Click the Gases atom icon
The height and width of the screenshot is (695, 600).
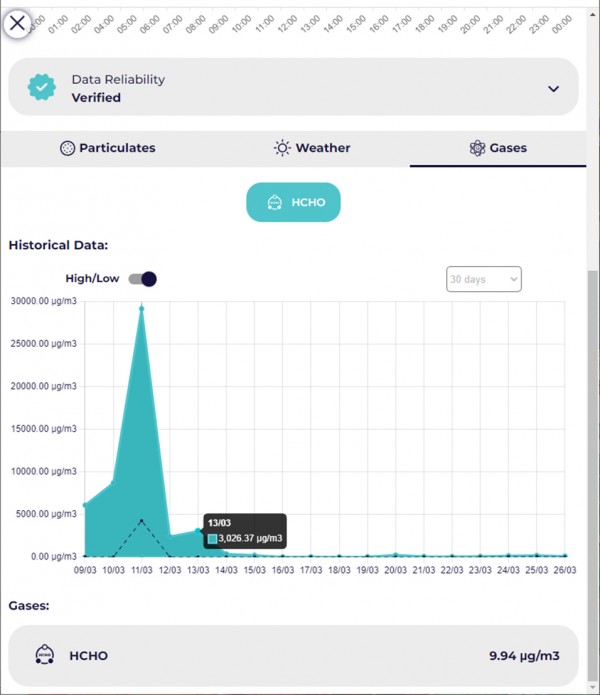pos(477,148)
